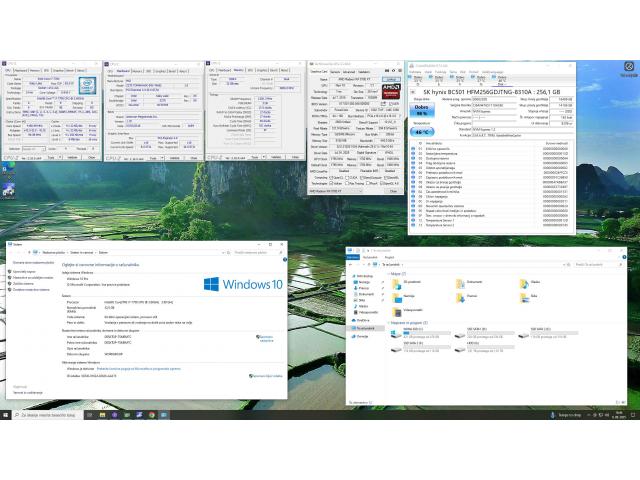
Task: Open the Prenosi folder in Explorer content pane
Action: point(467,298)
